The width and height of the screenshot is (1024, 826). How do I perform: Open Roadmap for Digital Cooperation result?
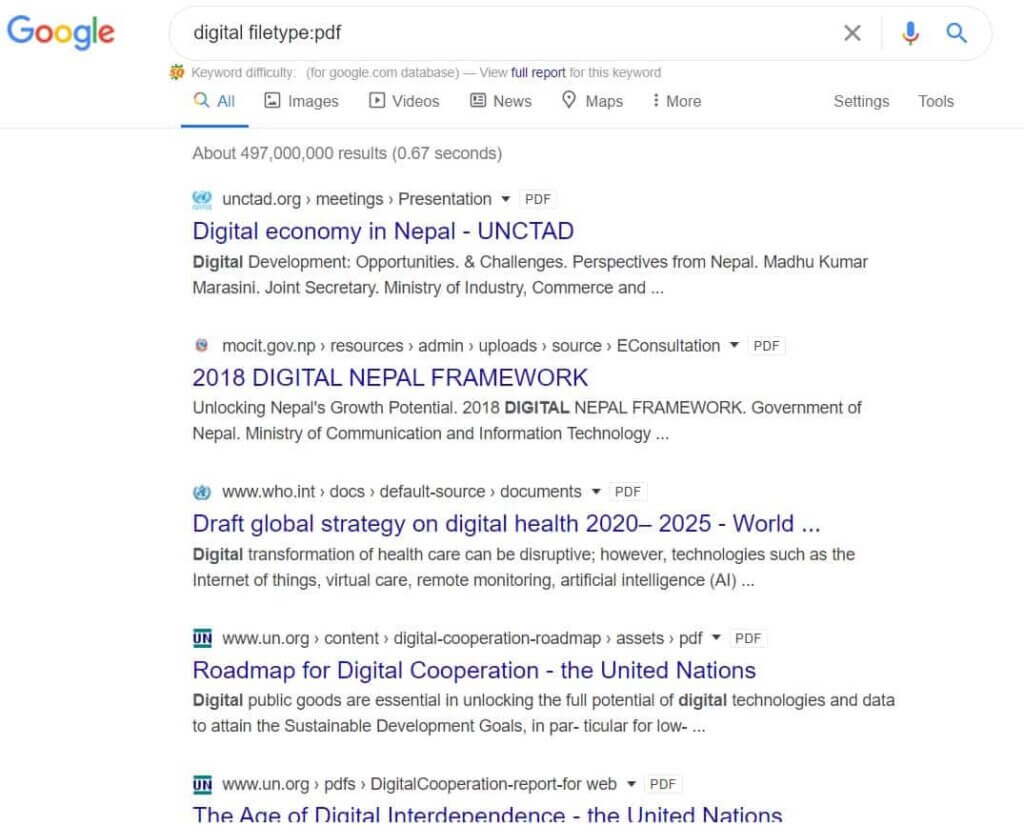tap(474, 670)
